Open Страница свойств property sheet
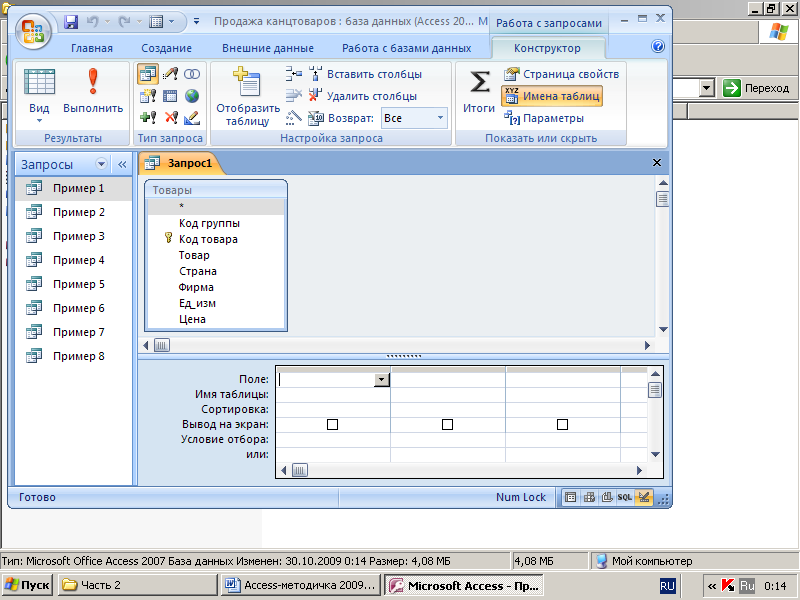The width and height of the screenshot is (800, 600). pyautogui.click(x=561, y=74)
